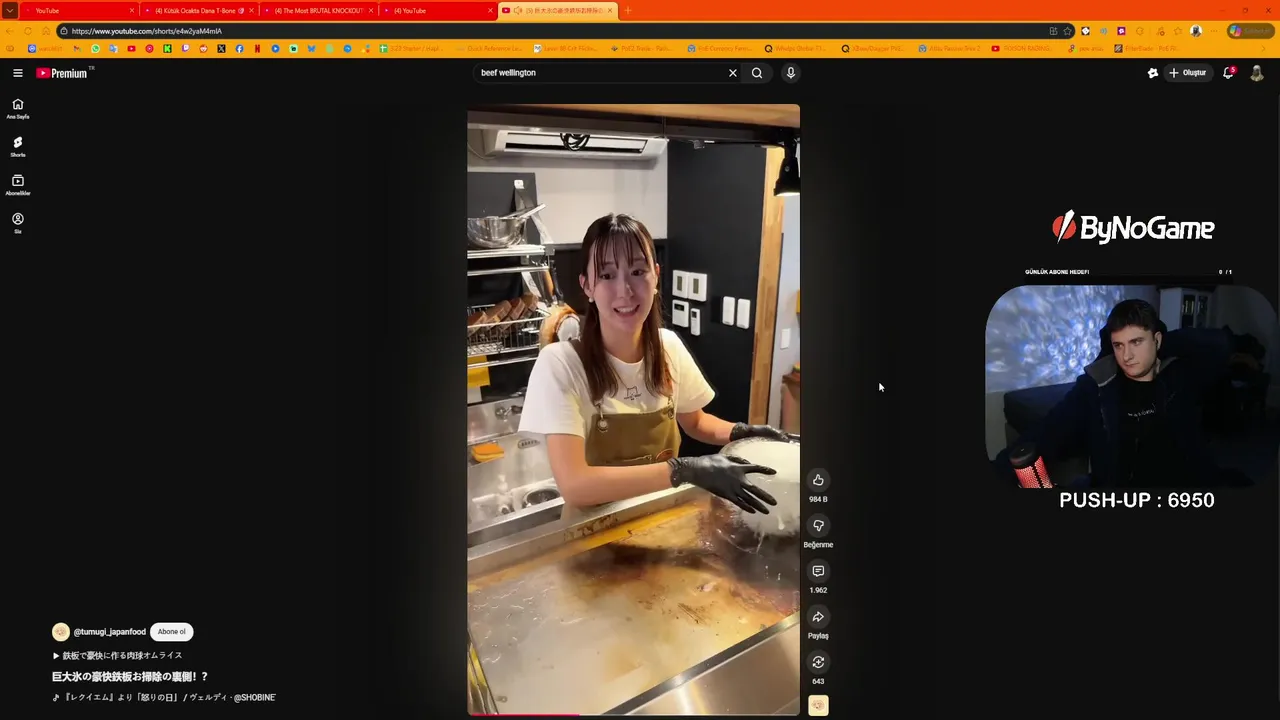Go back with browser back arrow
This screenshot has height=720, width=1280.
[x=10, y=31]
